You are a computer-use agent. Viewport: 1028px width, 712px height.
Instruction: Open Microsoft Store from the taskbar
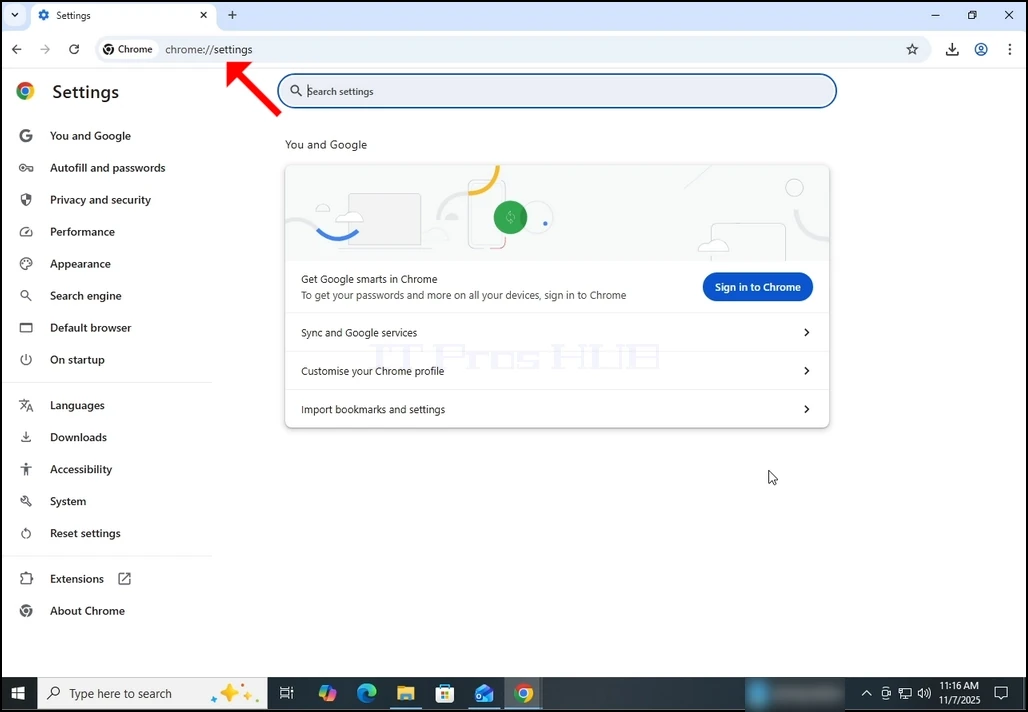click(x=445, y=694)
